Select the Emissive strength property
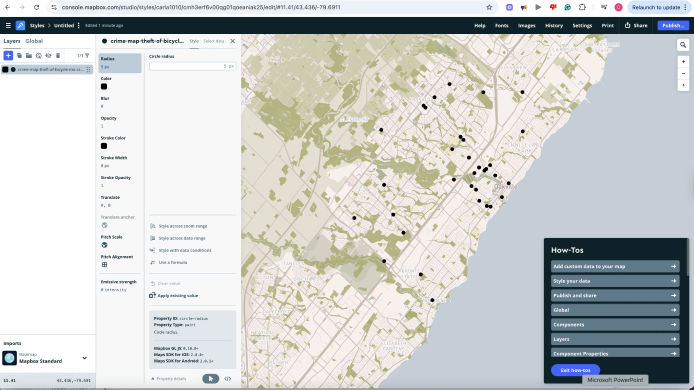This screenshot has height=390, width=694. click(x=120, y=286)
